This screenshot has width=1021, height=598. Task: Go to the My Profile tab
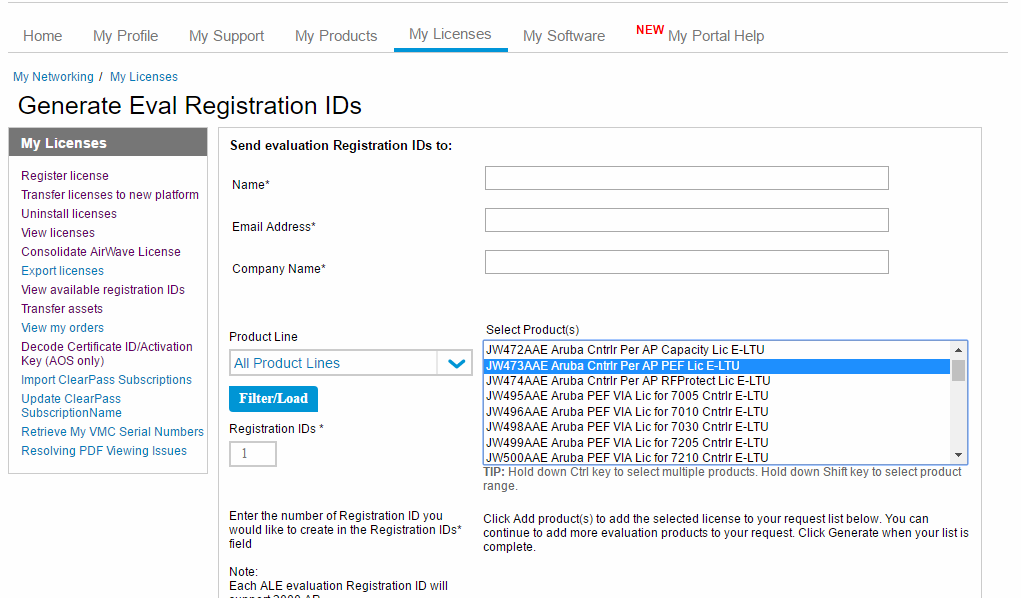[x=125, y=36]
